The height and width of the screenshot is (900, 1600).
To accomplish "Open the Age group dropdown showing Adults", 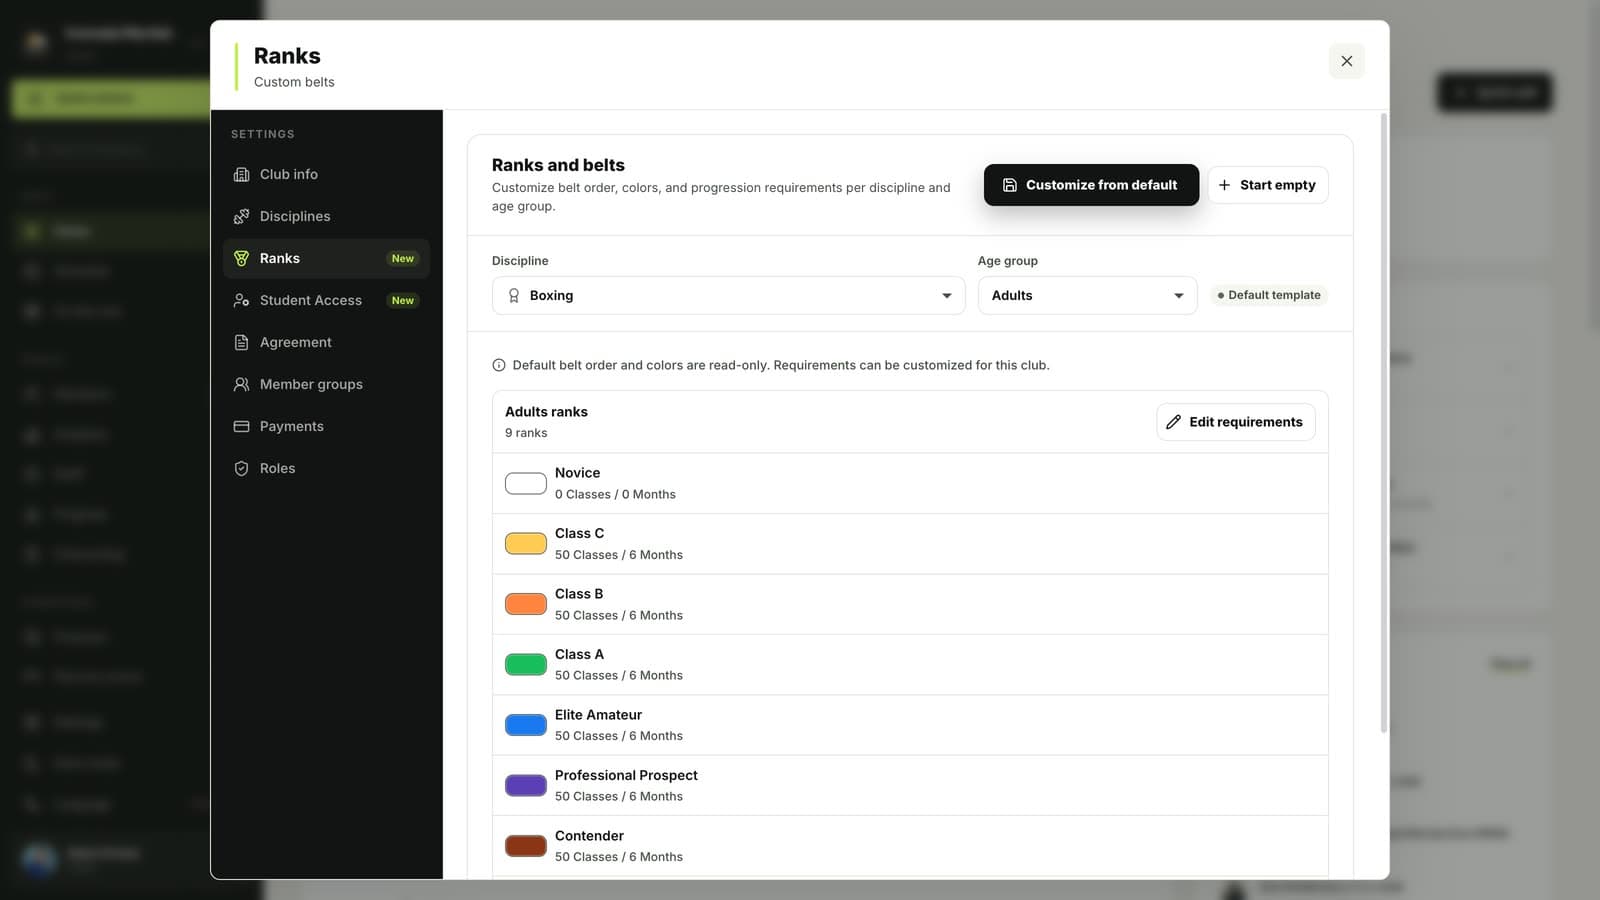I will pos(1087,296).
